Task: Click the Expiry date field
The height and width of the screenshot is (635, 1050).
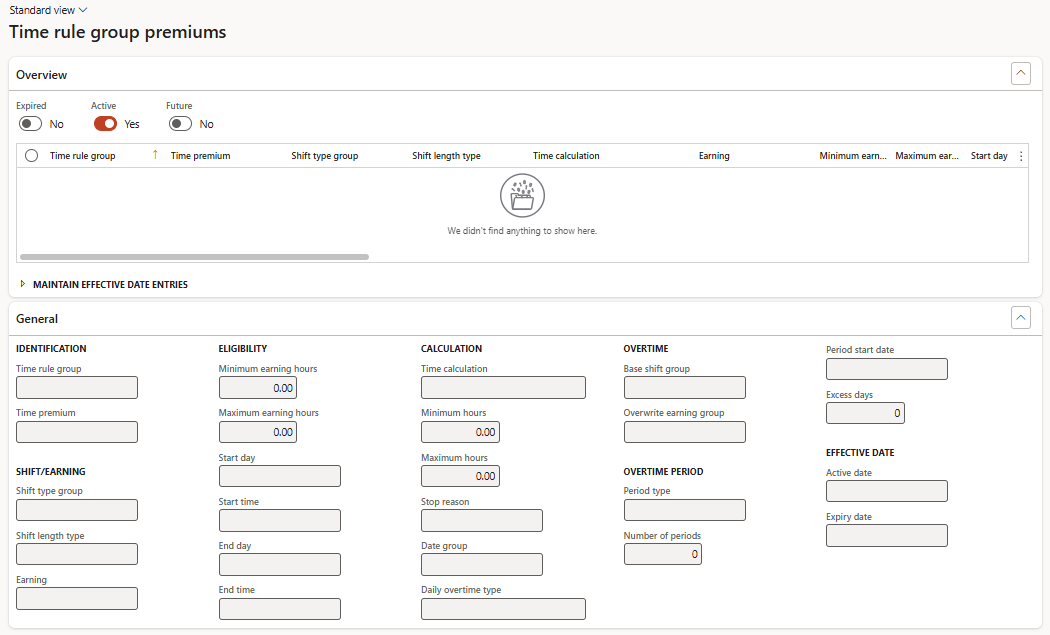Action: coord(887,535)
